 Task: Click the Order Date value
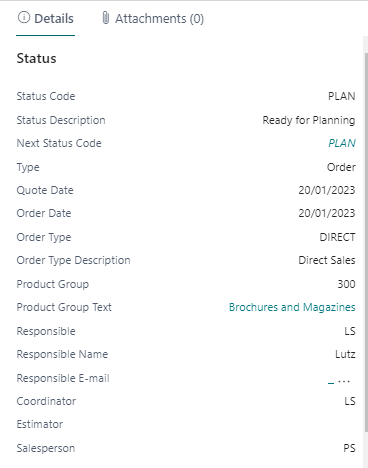[327, 213]
